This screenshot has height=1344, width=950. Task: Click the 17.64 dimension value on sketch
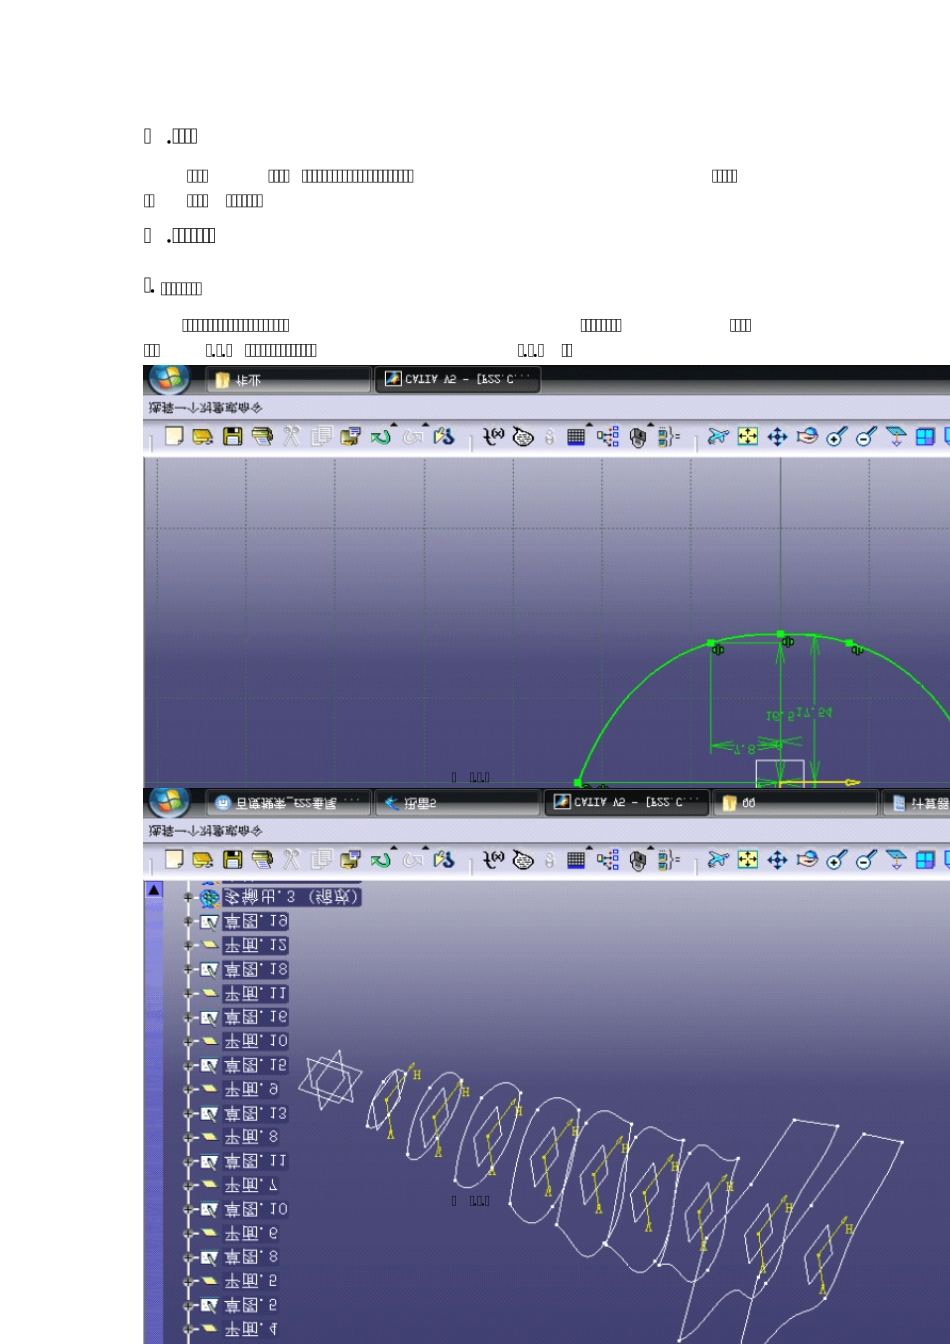[813, 713]
